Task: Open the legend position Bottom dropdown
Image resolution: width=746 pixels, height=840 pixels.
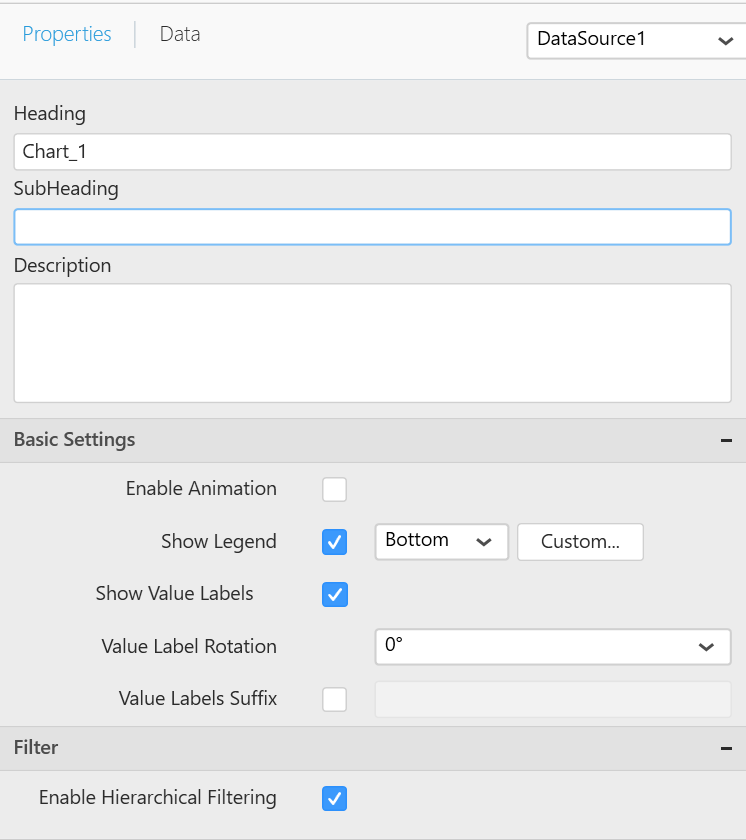Action: [441, 541]
